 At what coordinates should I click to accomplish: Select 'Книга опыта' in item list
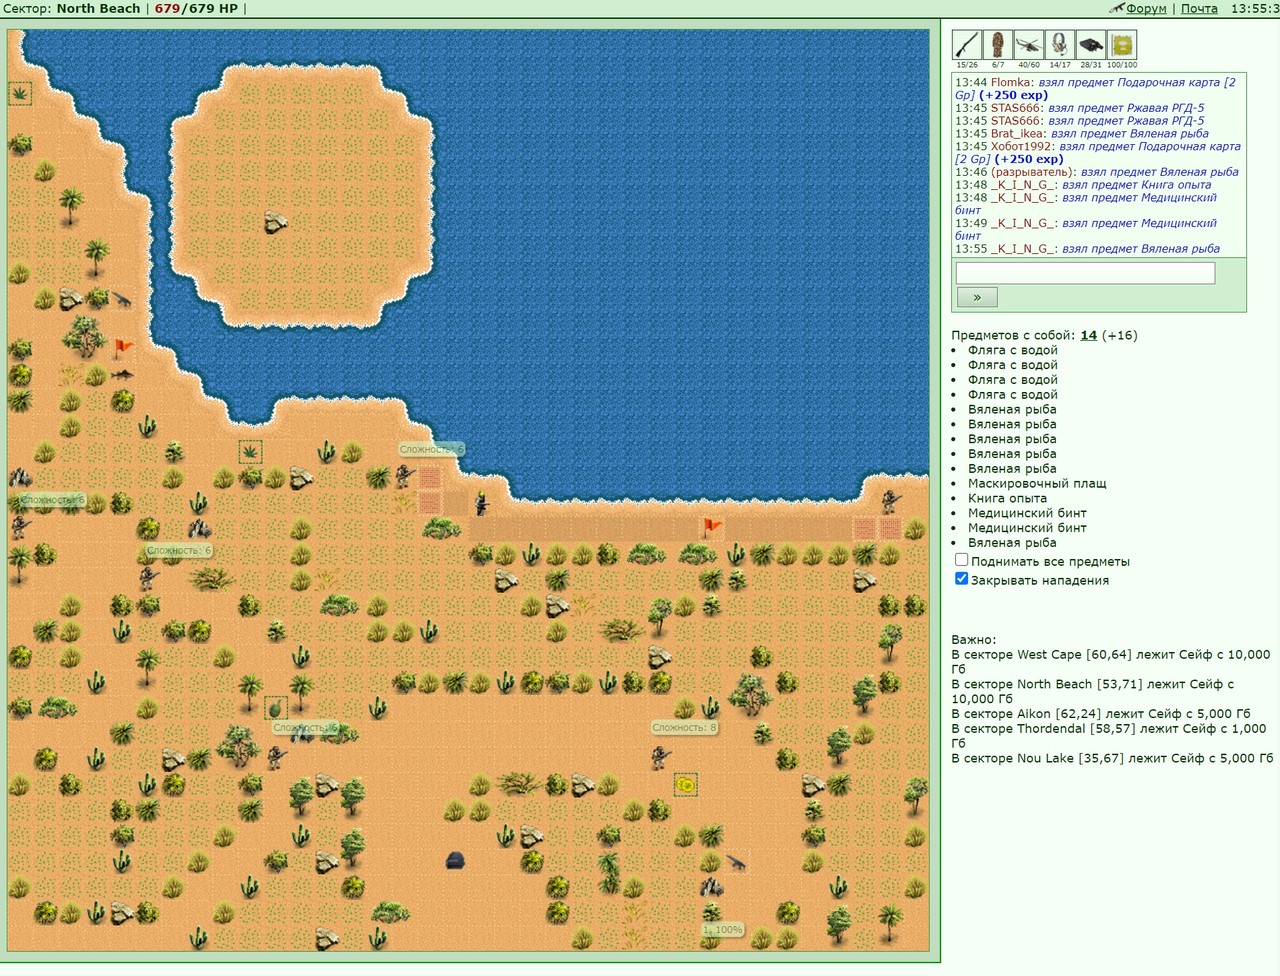pos(1007,498)
